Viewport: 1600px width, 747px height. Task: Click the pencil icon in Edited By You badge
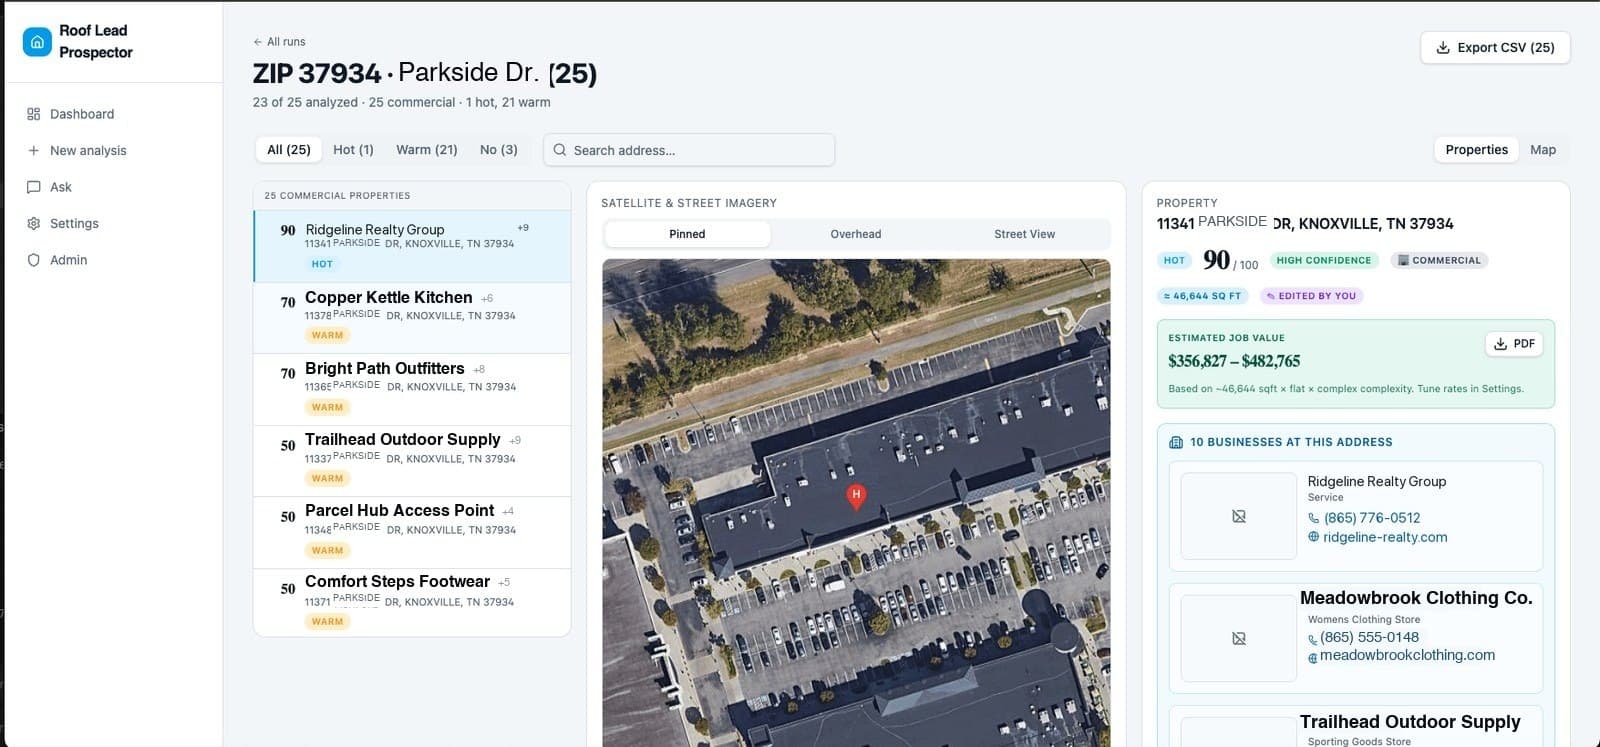click(x=1271, y=296)
